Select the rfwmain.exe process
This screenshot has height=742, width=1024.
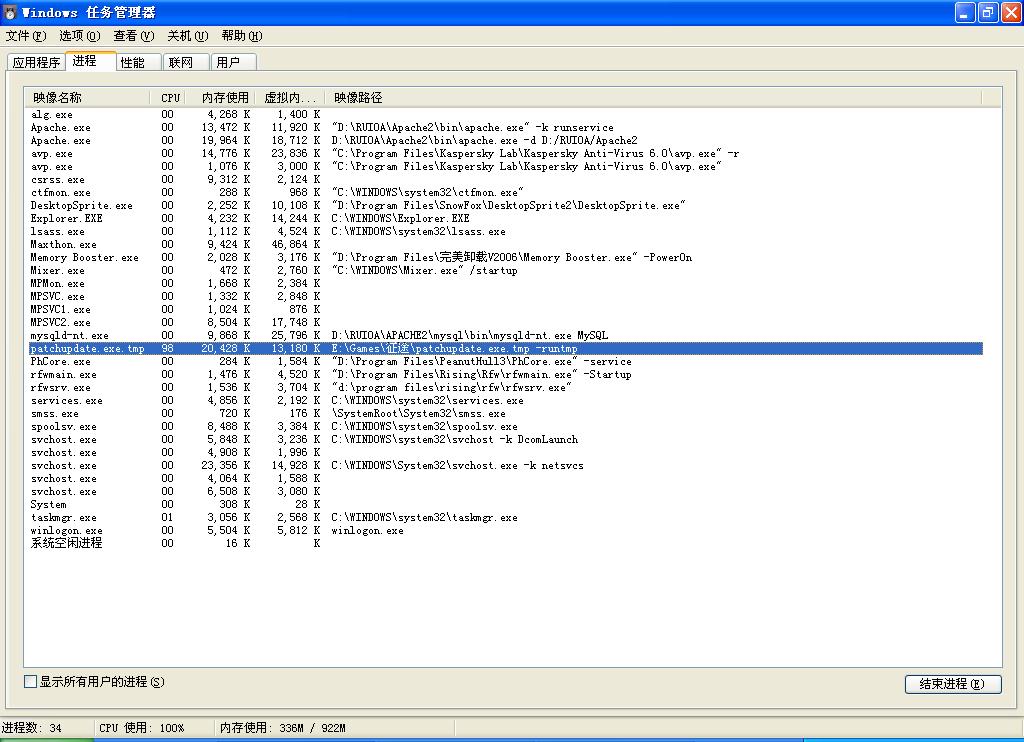pyautogui.click(x=506, y=374)
